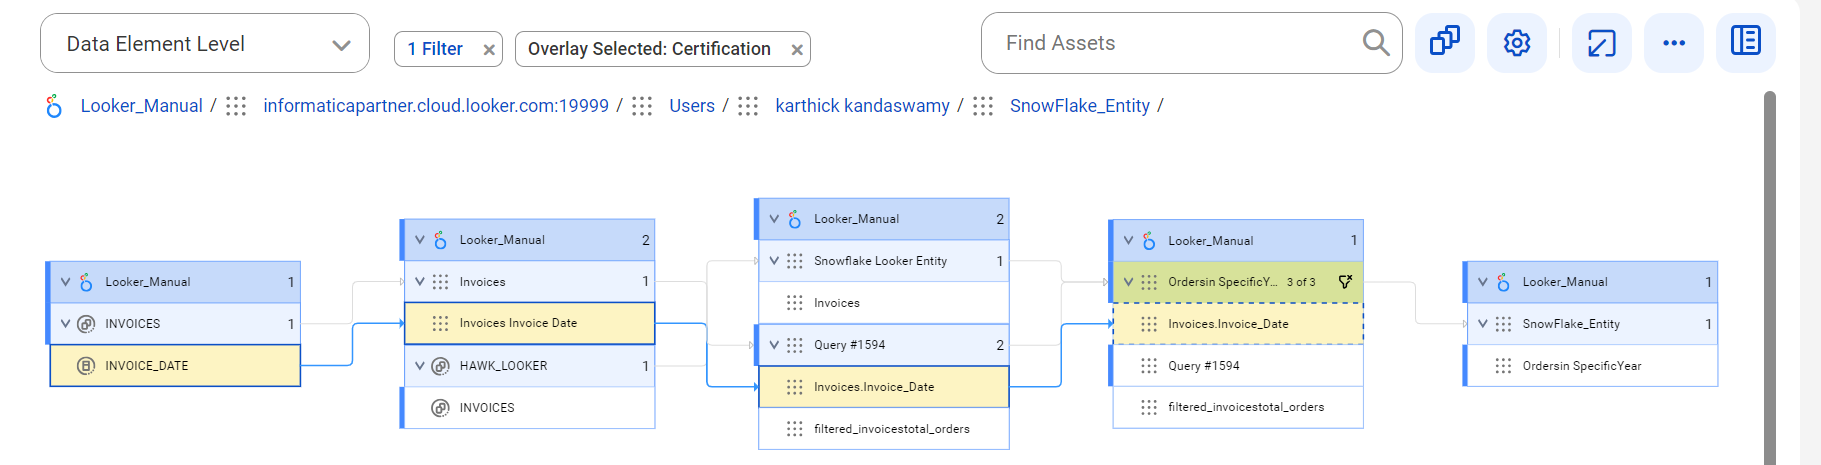Click HAWK_LOOKER schema icon
Image resolution: width=1821 pixels, height=465 pixels.
(440, 366)
